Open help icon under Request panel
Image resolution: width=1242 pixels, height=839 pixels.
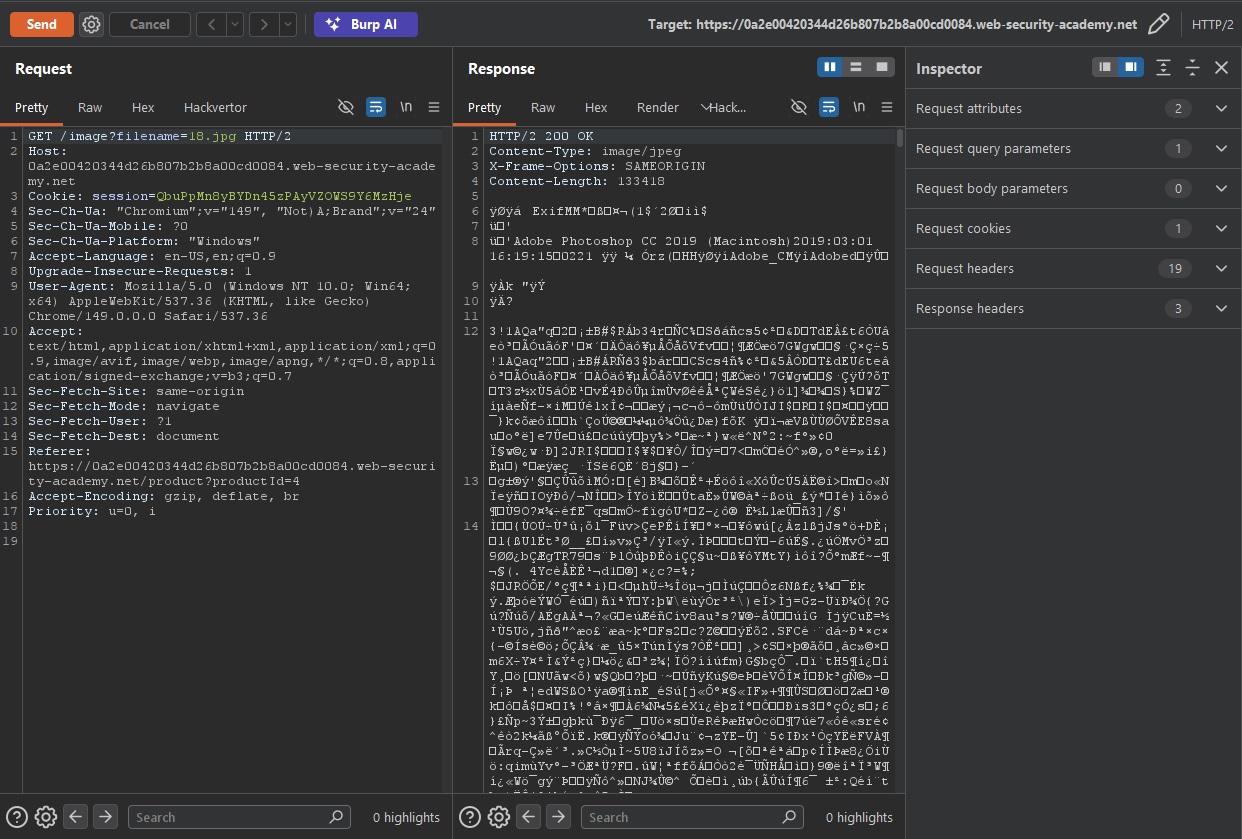click(x=16, y=816)
